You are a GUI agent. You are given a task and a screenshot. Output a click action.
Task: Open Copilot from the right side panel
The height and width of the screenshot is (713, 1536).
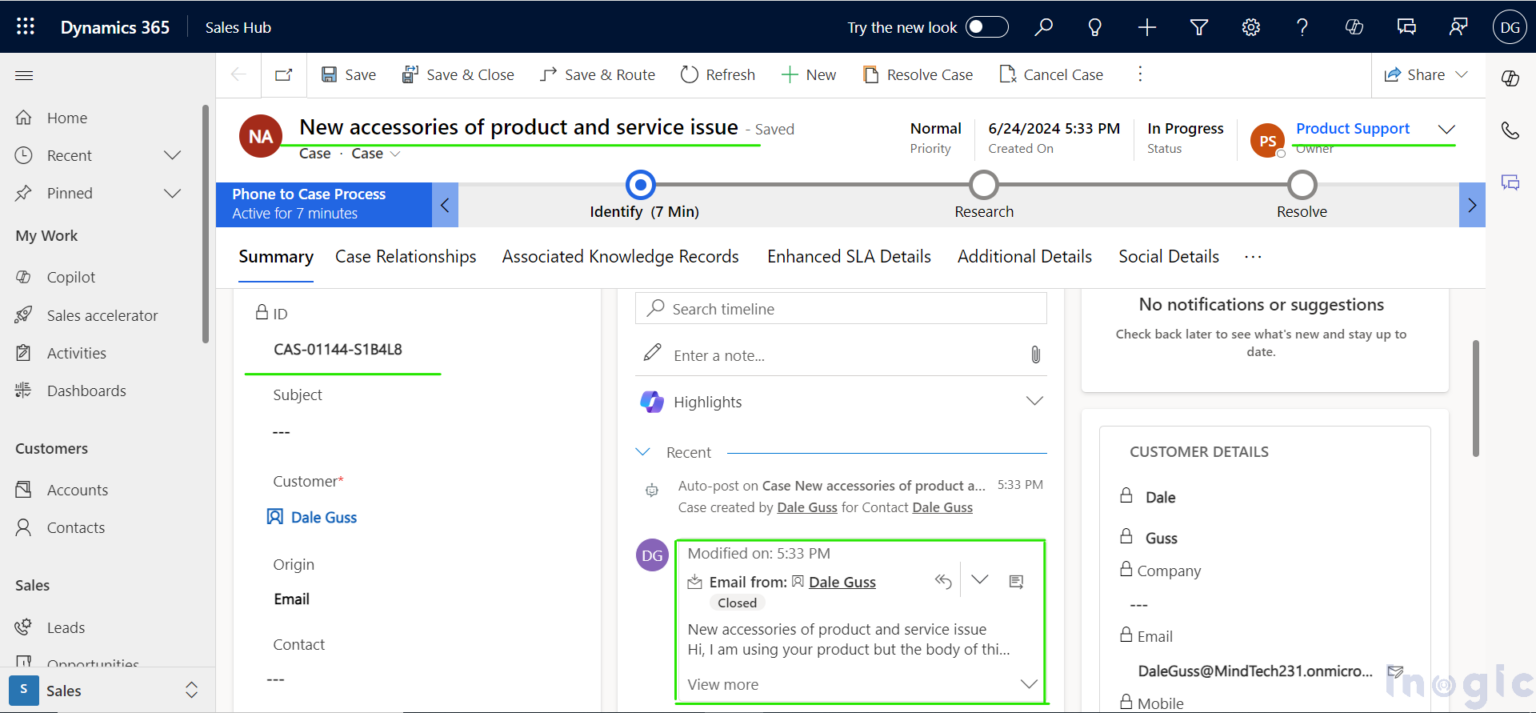pos(1510,78)
